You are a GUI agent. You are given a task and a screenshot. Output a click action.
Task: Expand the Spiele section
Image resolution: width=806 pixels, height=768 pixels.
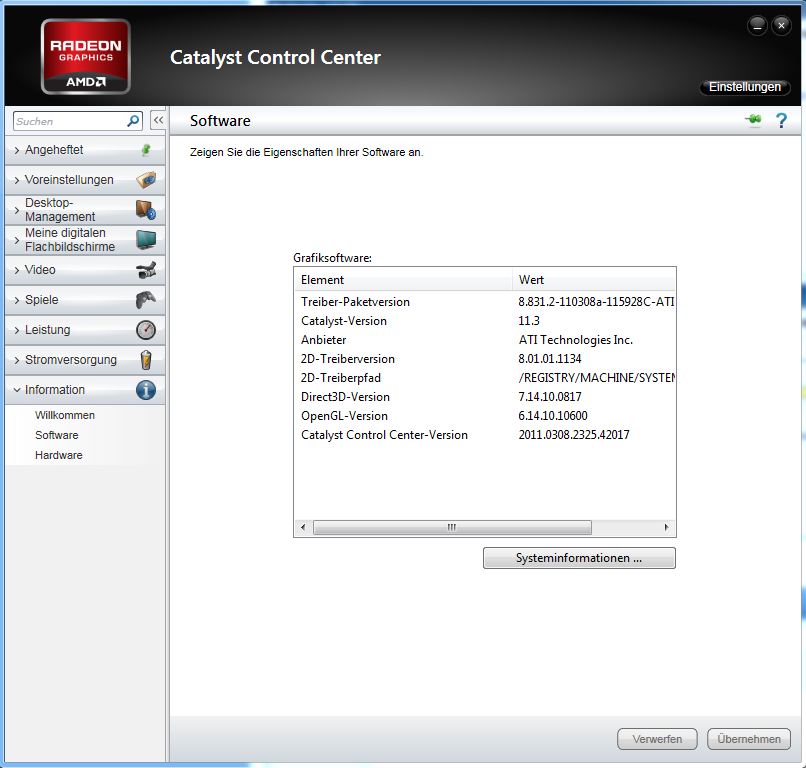85,300
